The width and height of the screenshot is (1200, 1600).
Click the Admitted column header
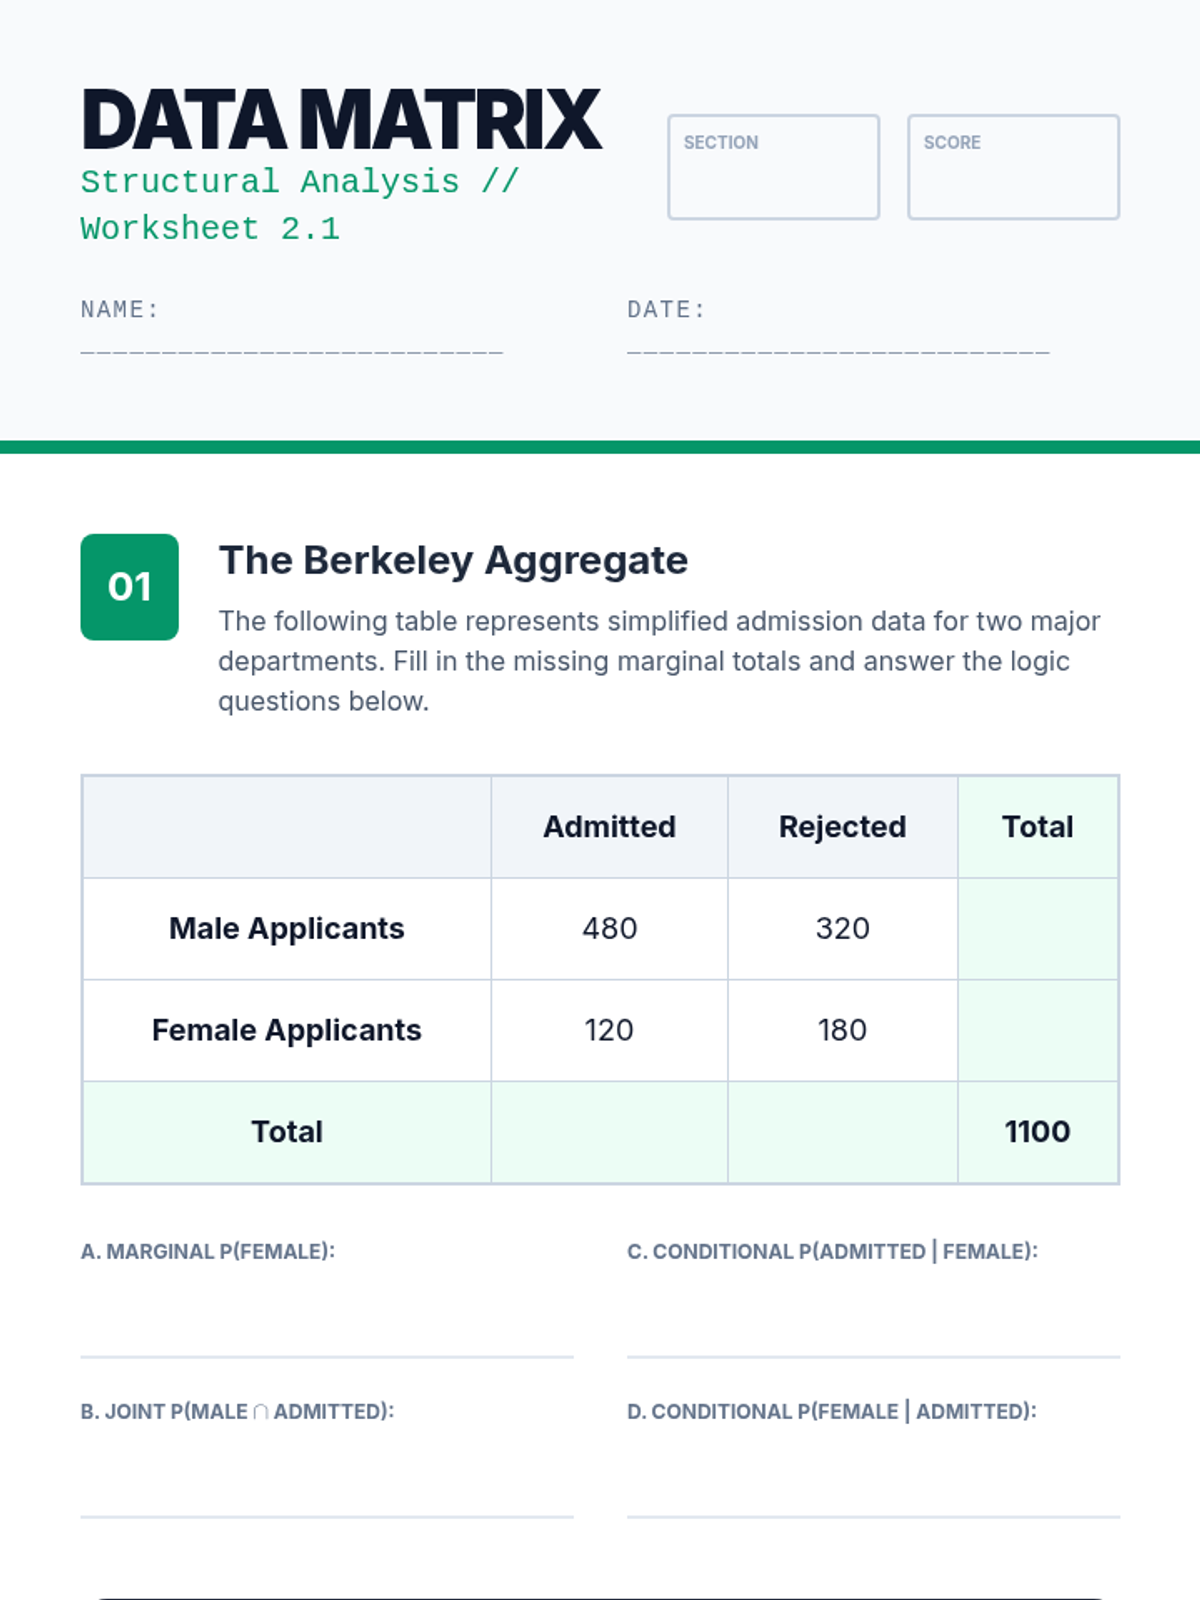pos(609,827)
